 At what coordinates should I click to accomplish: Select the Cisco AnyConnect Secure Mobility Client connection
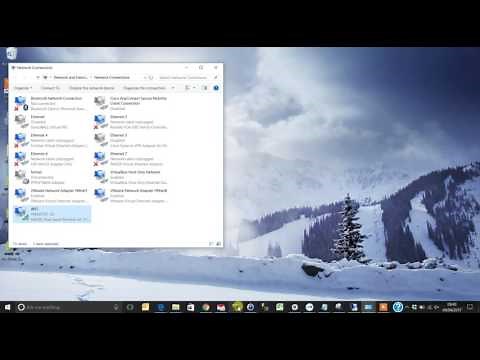(132, 103)
